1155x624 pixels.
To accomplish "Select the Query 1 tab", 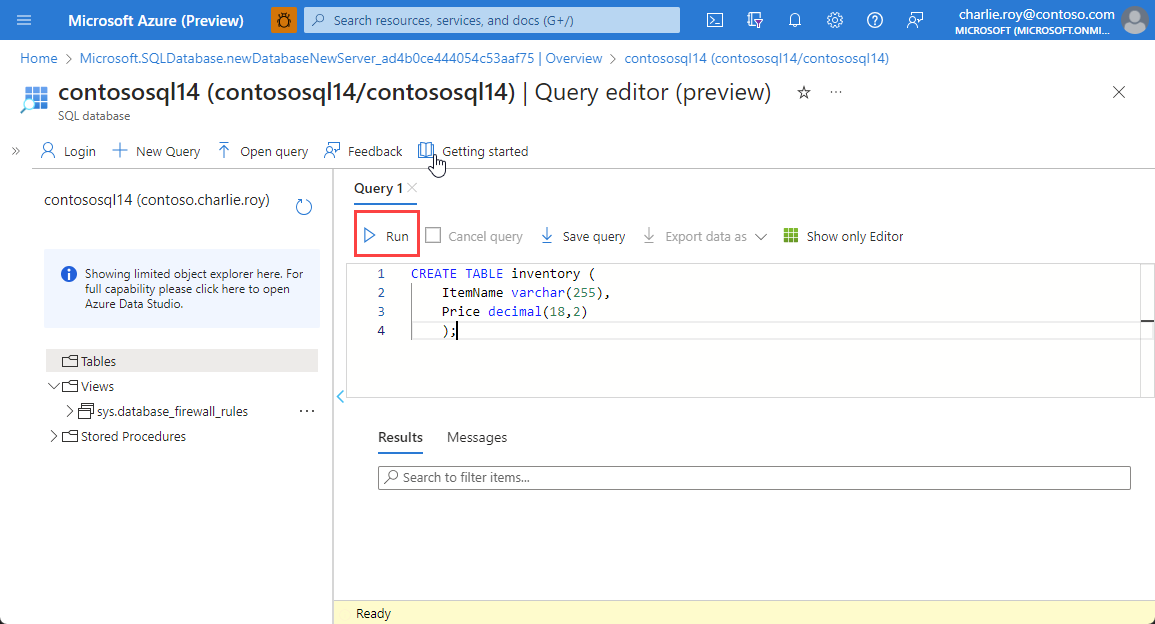I will tap(378, 188).
